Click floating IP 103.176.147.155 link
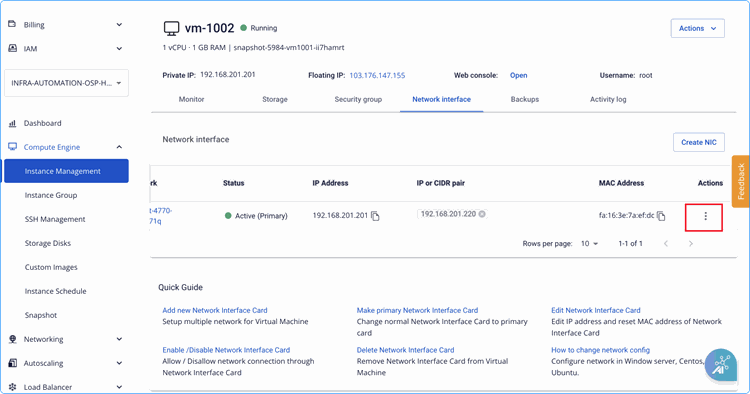 [x=377, y=76]
